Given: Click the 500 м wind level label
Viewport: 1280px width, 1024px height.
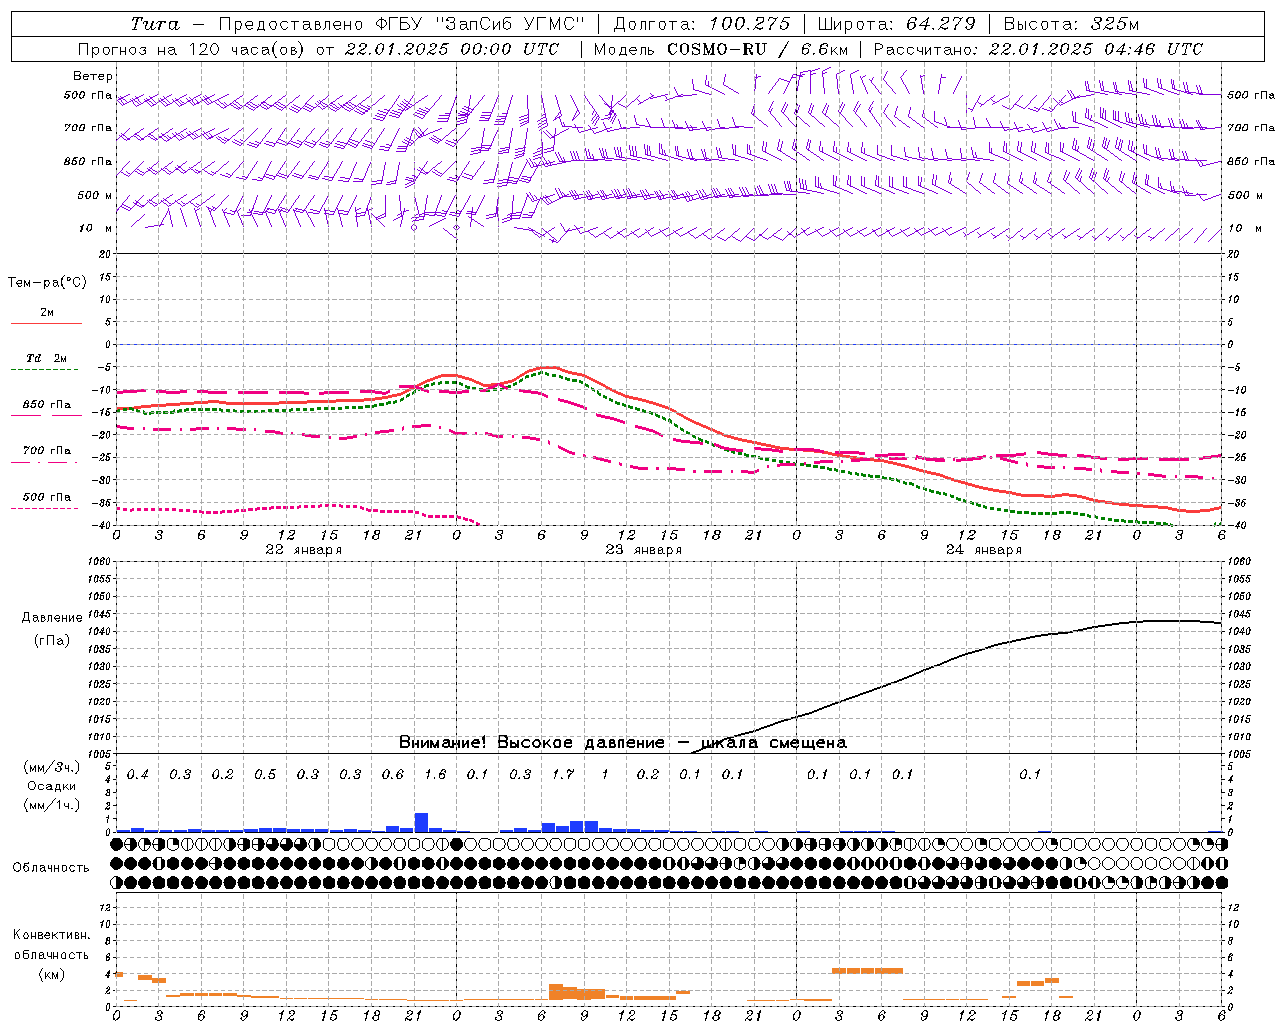Looking at the screenshot, I should pyautogui.click(x=96, y=195).
